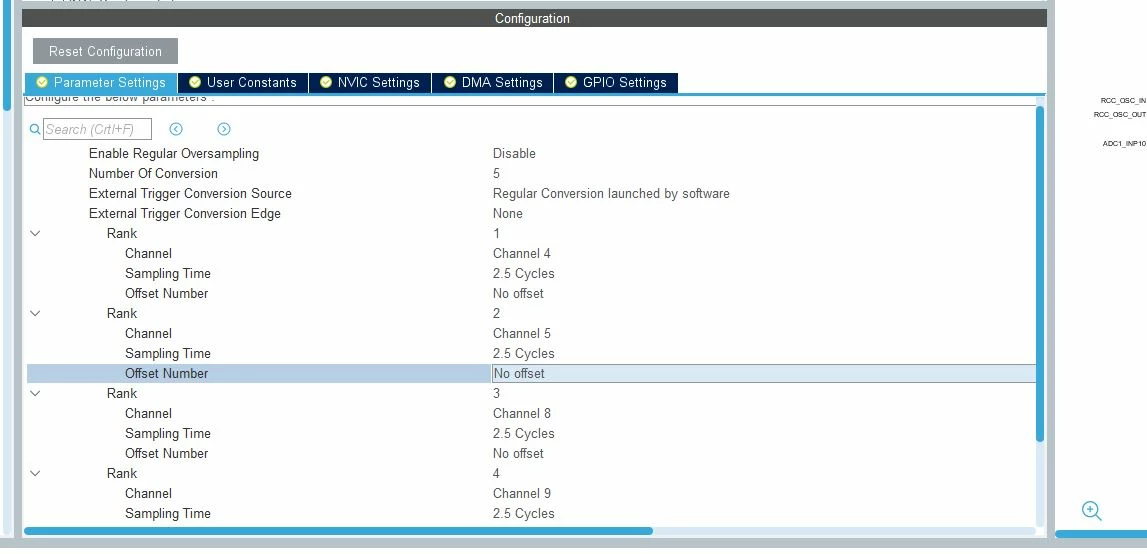Open the selected Offset Number 'No offset' field
The image size is (1147, 554).
coord(764,373)
